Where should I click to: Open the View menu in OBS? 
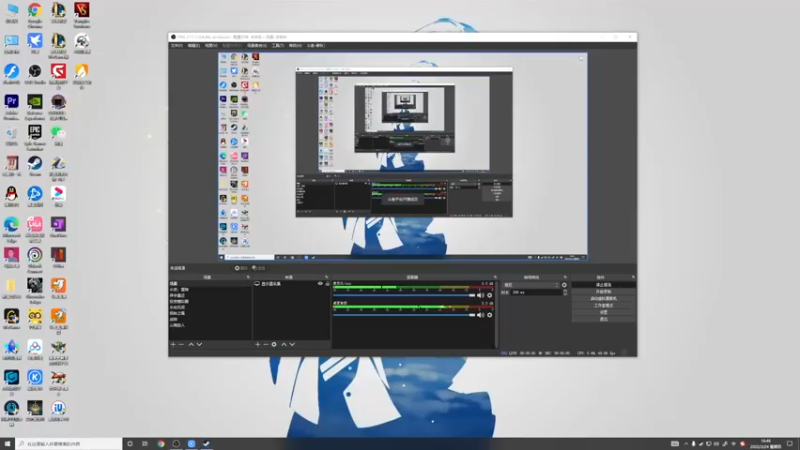coord(211,45)
